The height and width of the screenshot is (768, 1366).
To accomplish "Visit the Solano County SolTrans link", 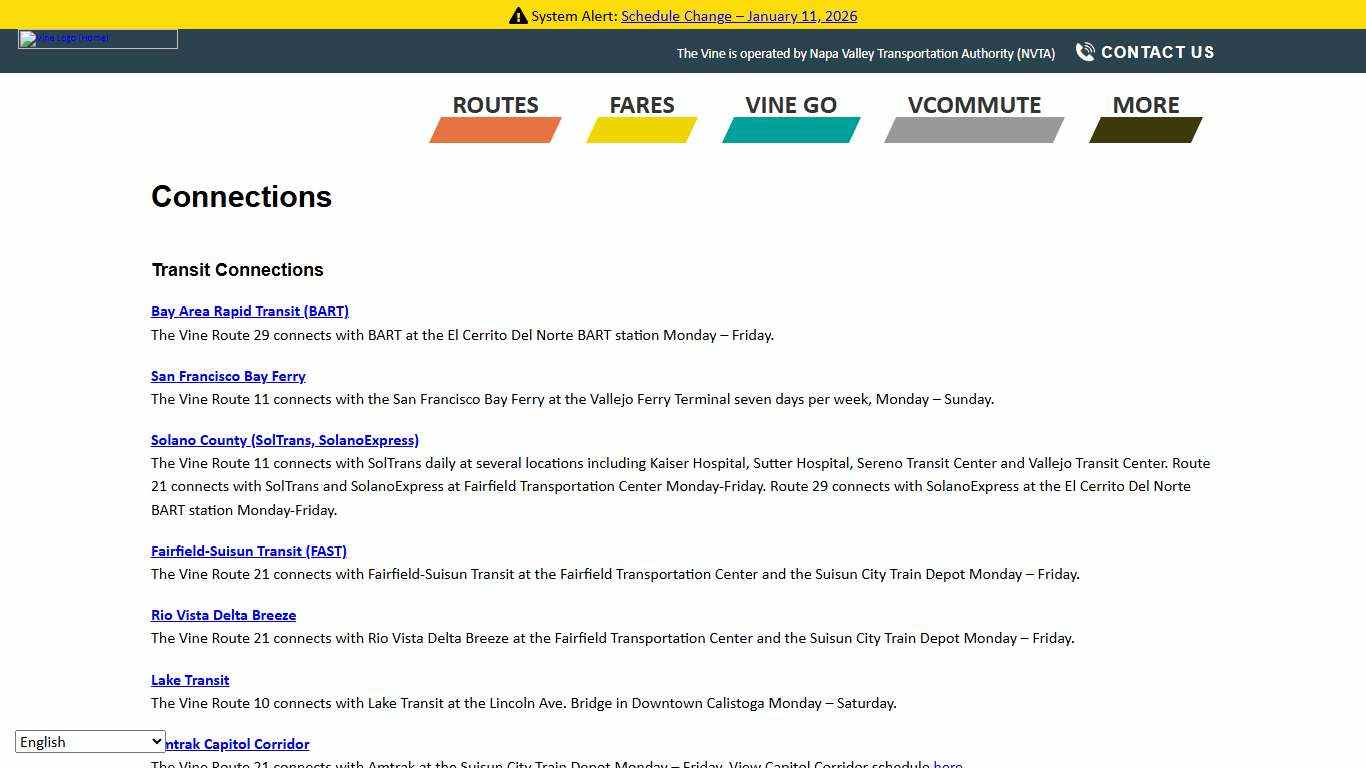I will (285, 440).
